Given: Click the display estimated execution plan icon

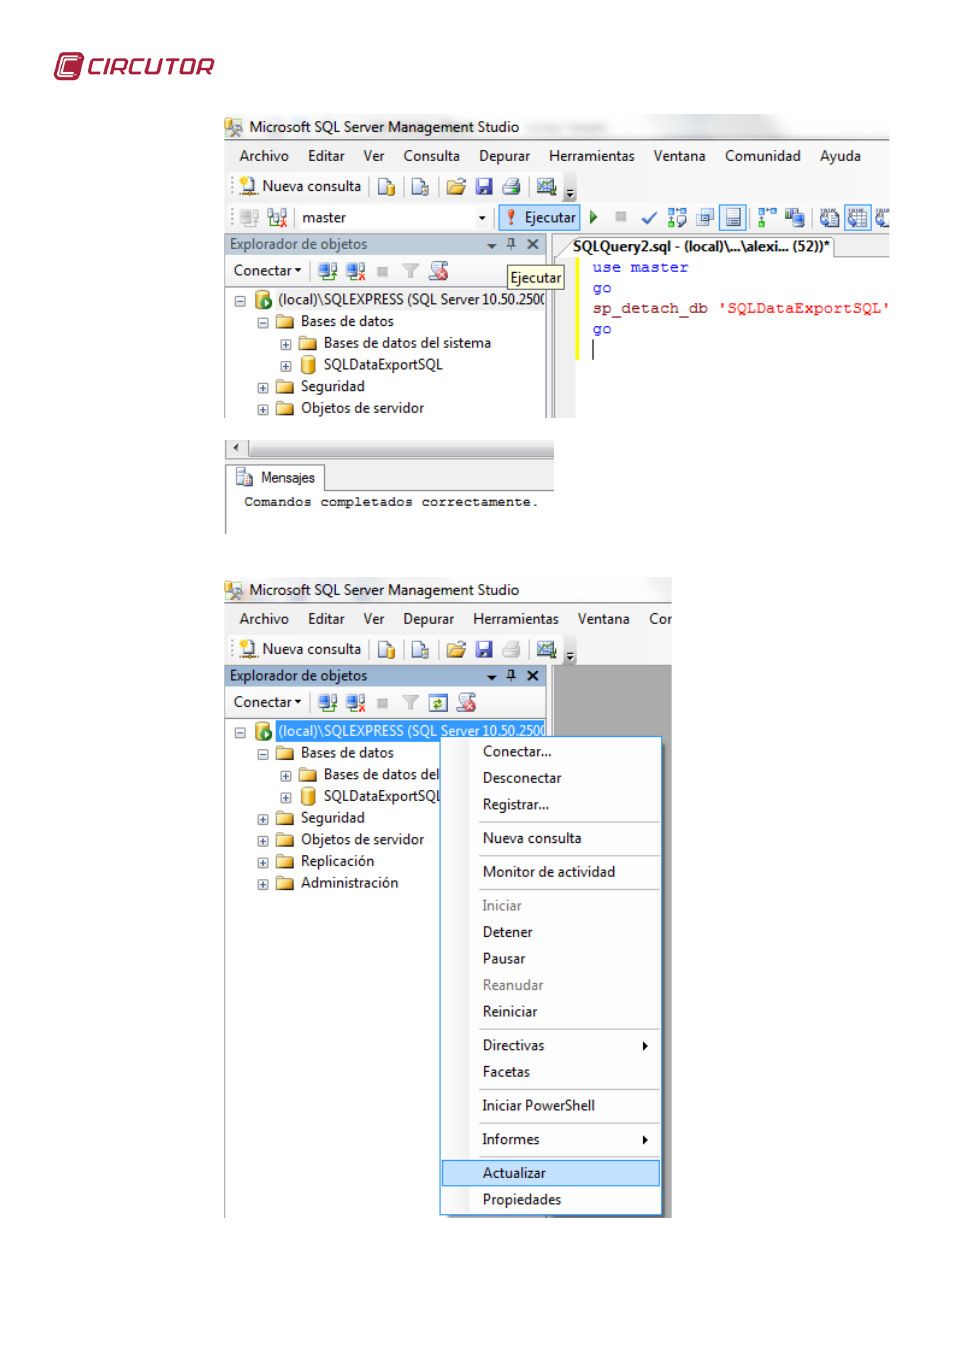Looking at the screenshot, I should coord(677,217).
